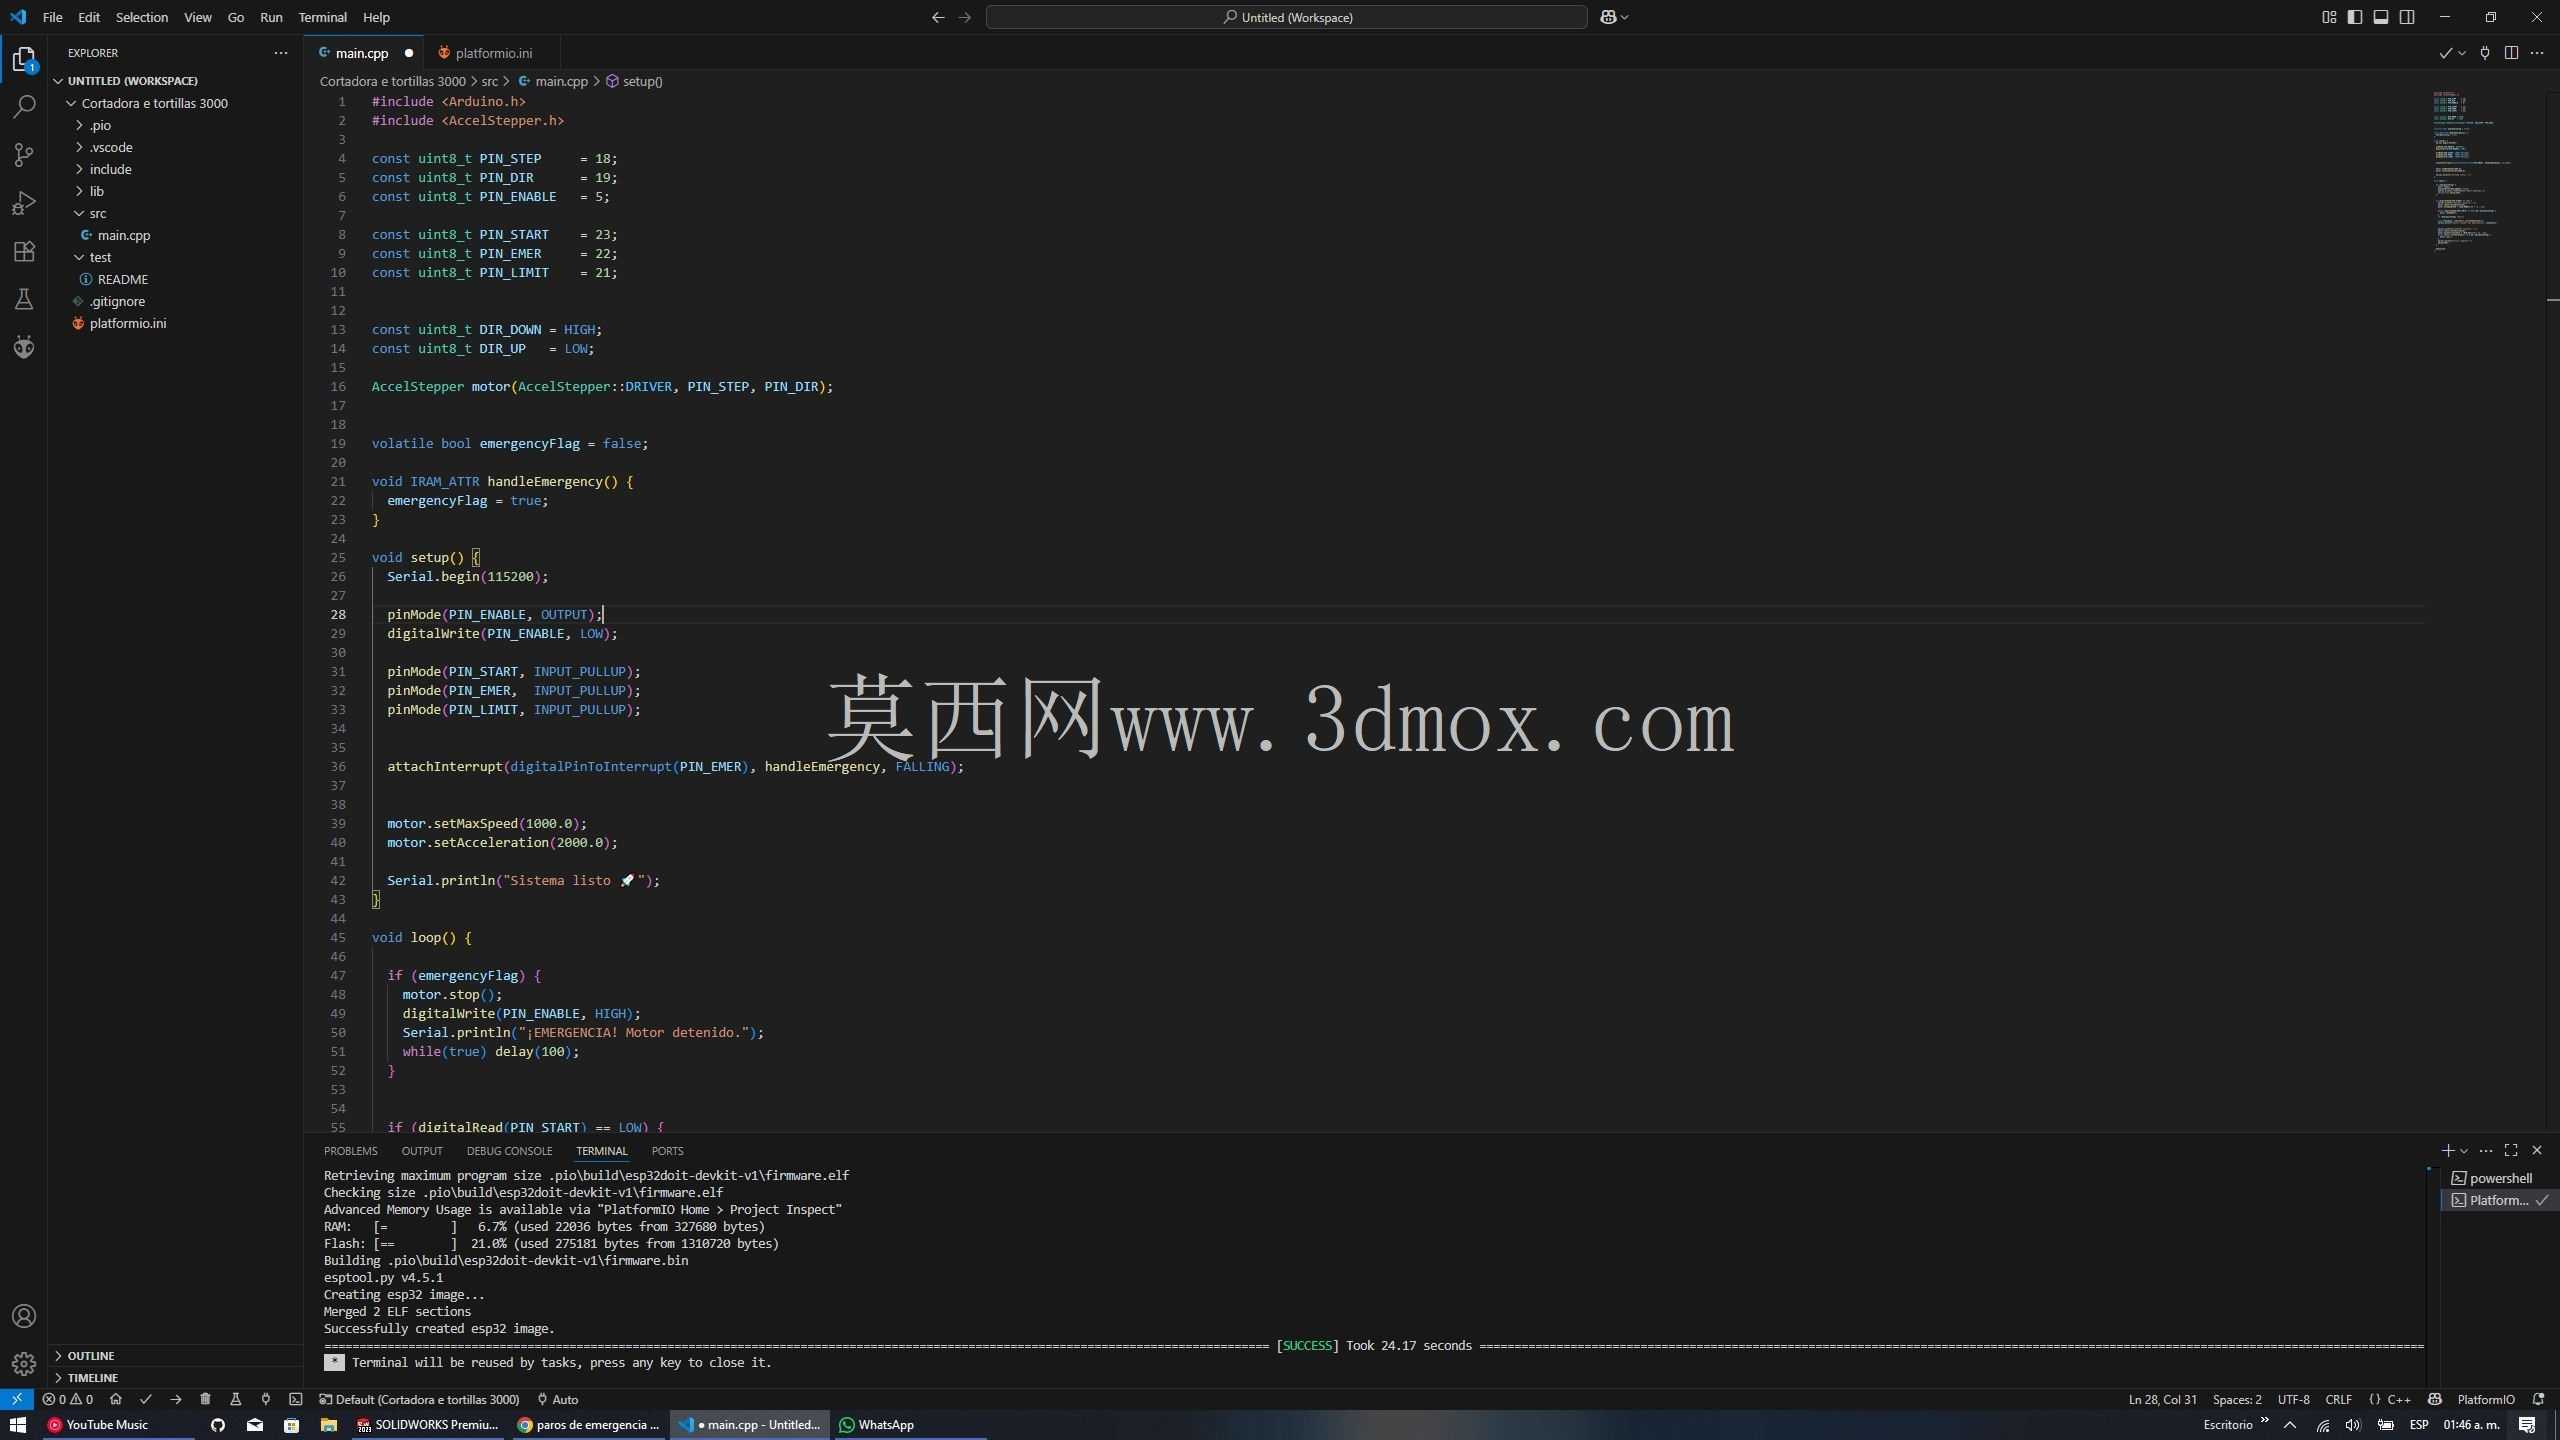Open launch profile dropdown next to new terminal

(2464, 1151)
